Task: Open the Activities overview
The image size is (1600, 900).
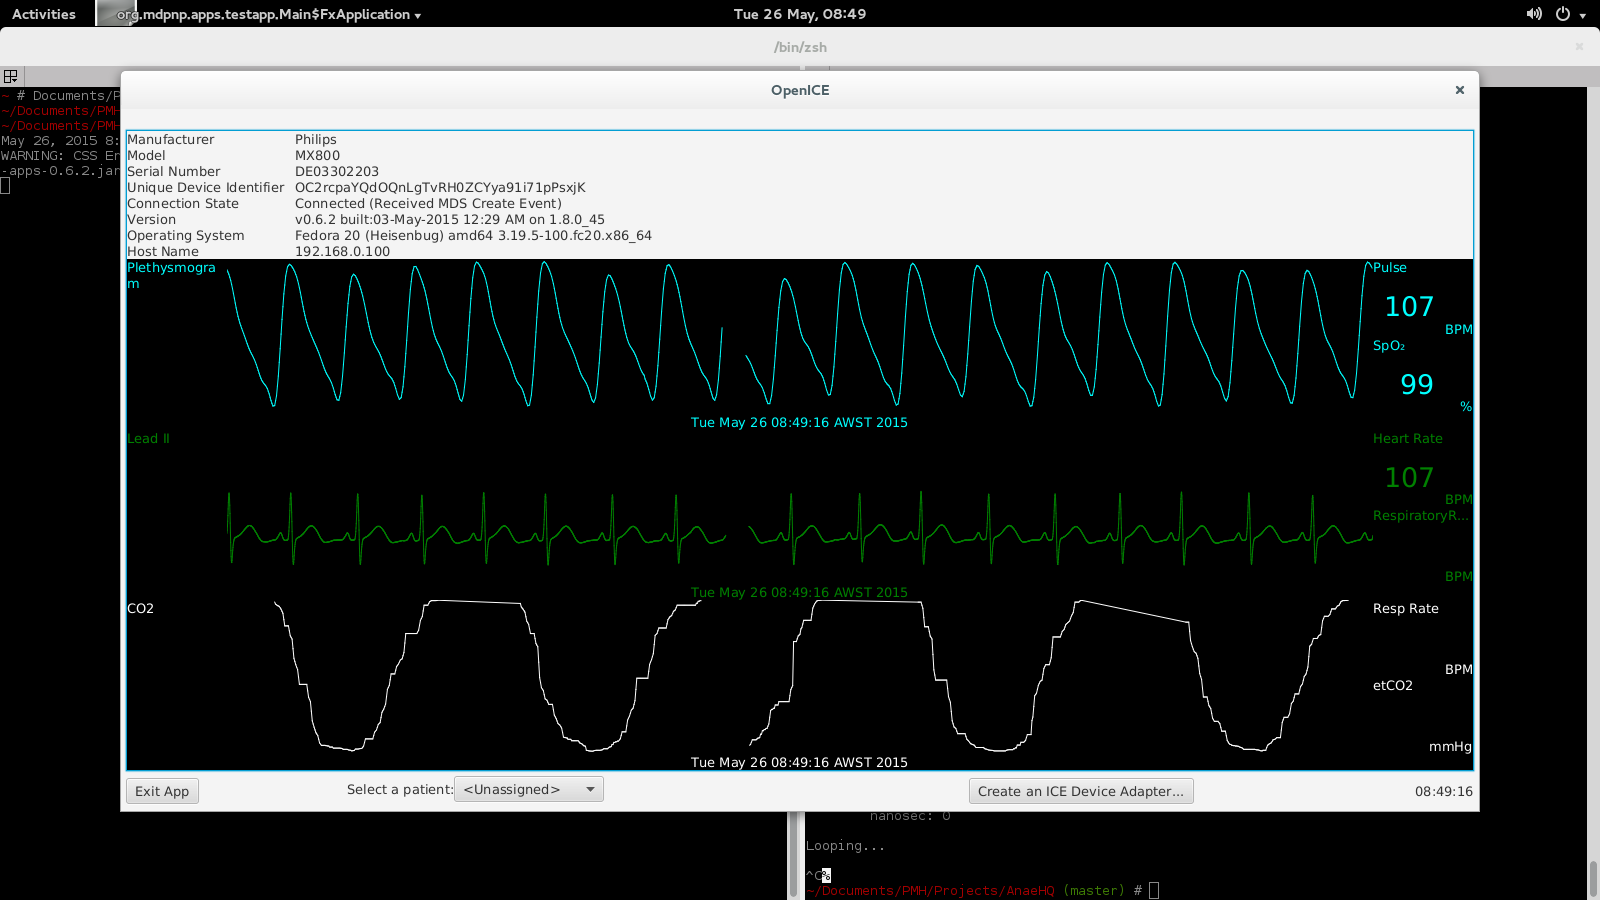Action: click(x=44, y=14)
